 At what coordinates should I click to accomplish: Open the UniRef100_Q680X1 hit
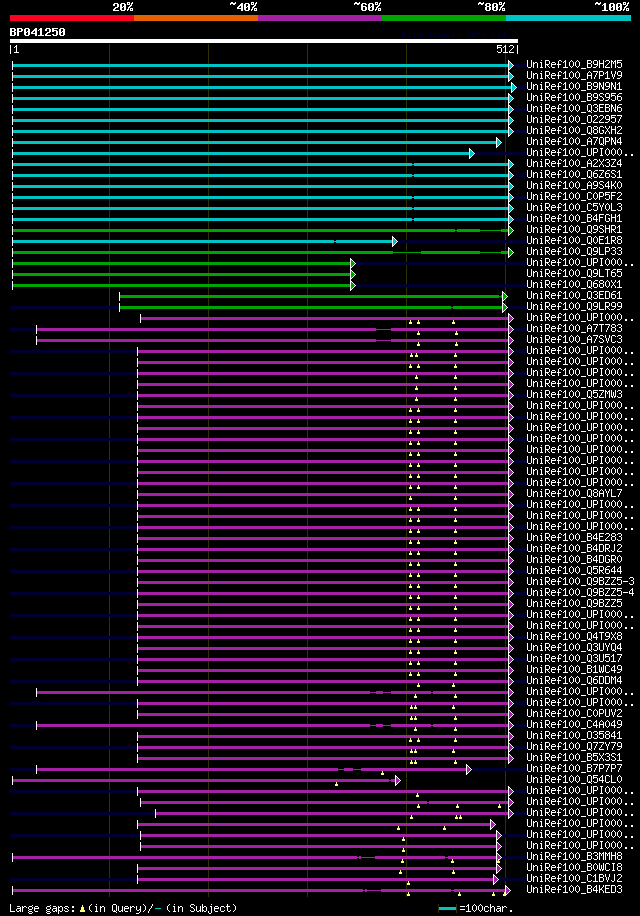click(574, 284)
